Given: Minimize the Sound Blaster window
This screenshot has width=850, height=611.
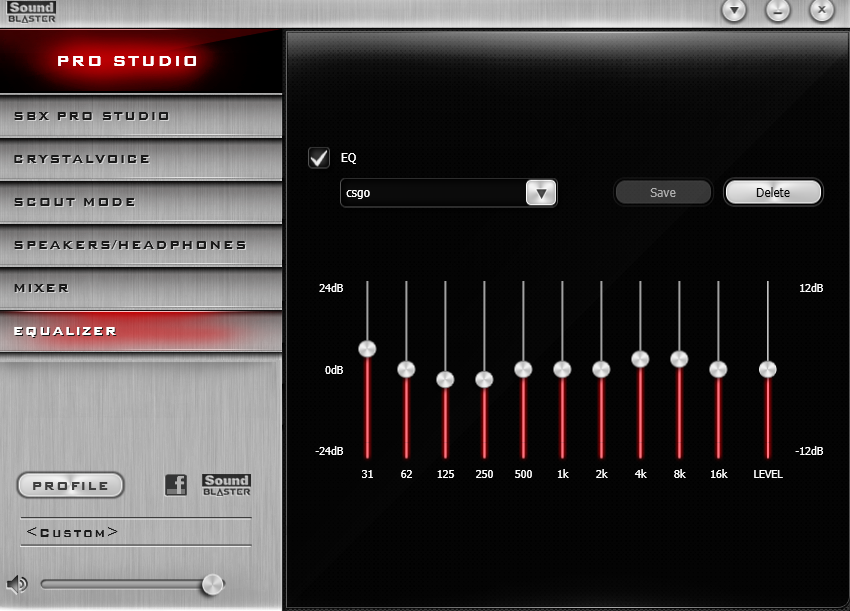Looking at the screenshot, I should point(778,10).
